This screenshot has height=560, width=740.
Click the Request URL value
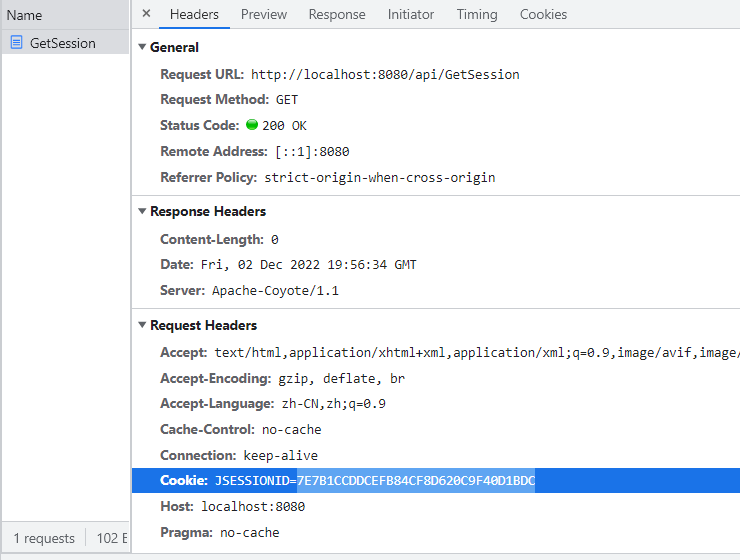[385, 74]
